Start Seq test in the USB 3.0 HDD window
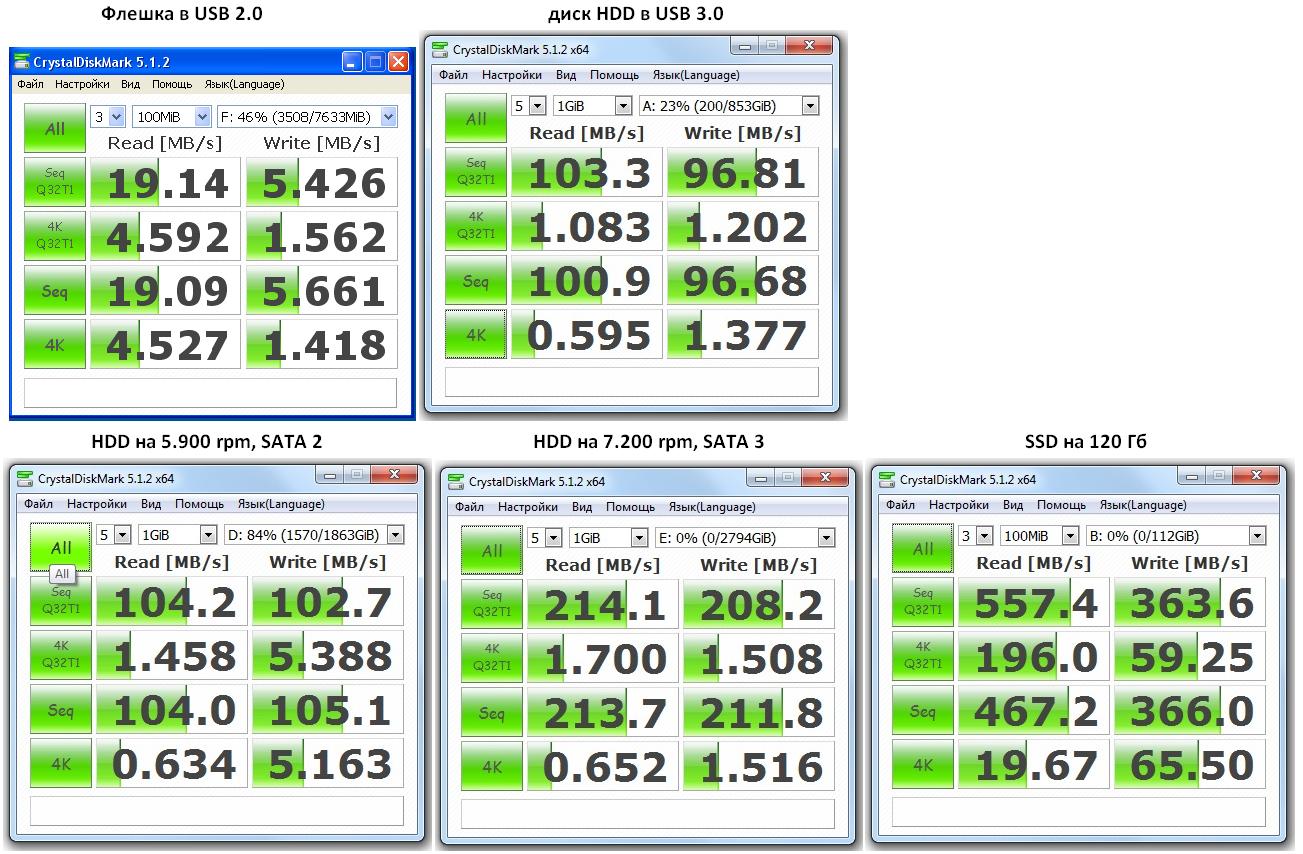 (x=476, y=281)
